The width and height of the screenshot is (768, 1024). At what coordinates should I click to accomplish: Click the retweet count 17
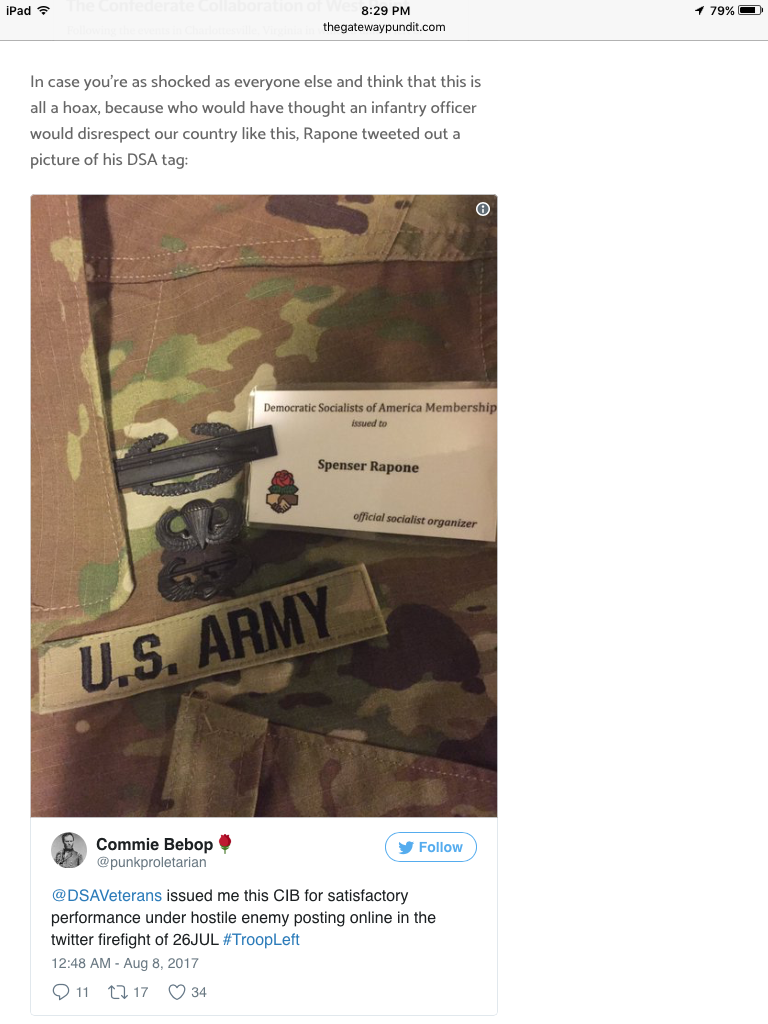click(141, 993)
